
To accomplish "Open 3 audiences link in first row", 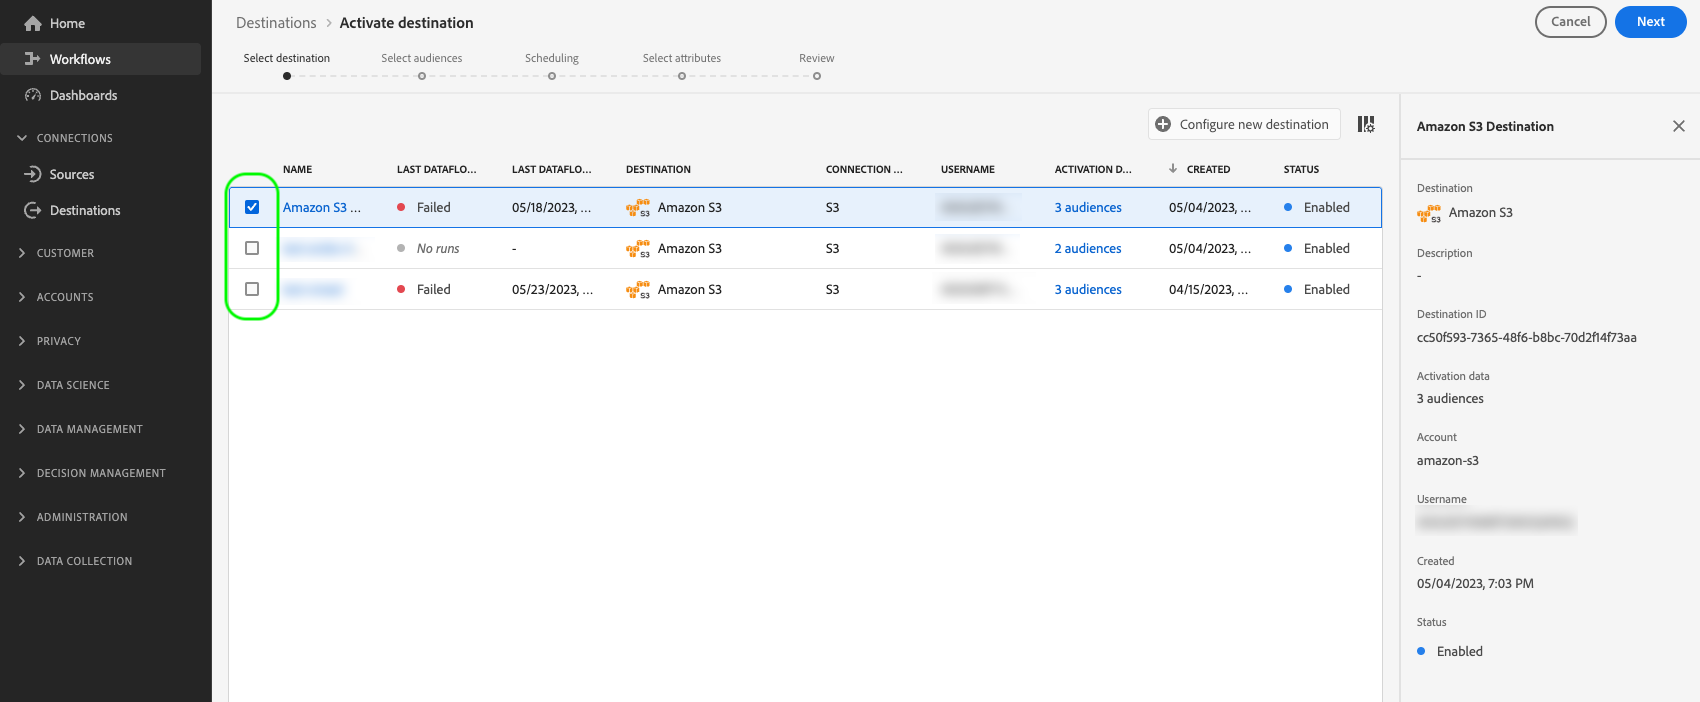I will [1088, 207].
